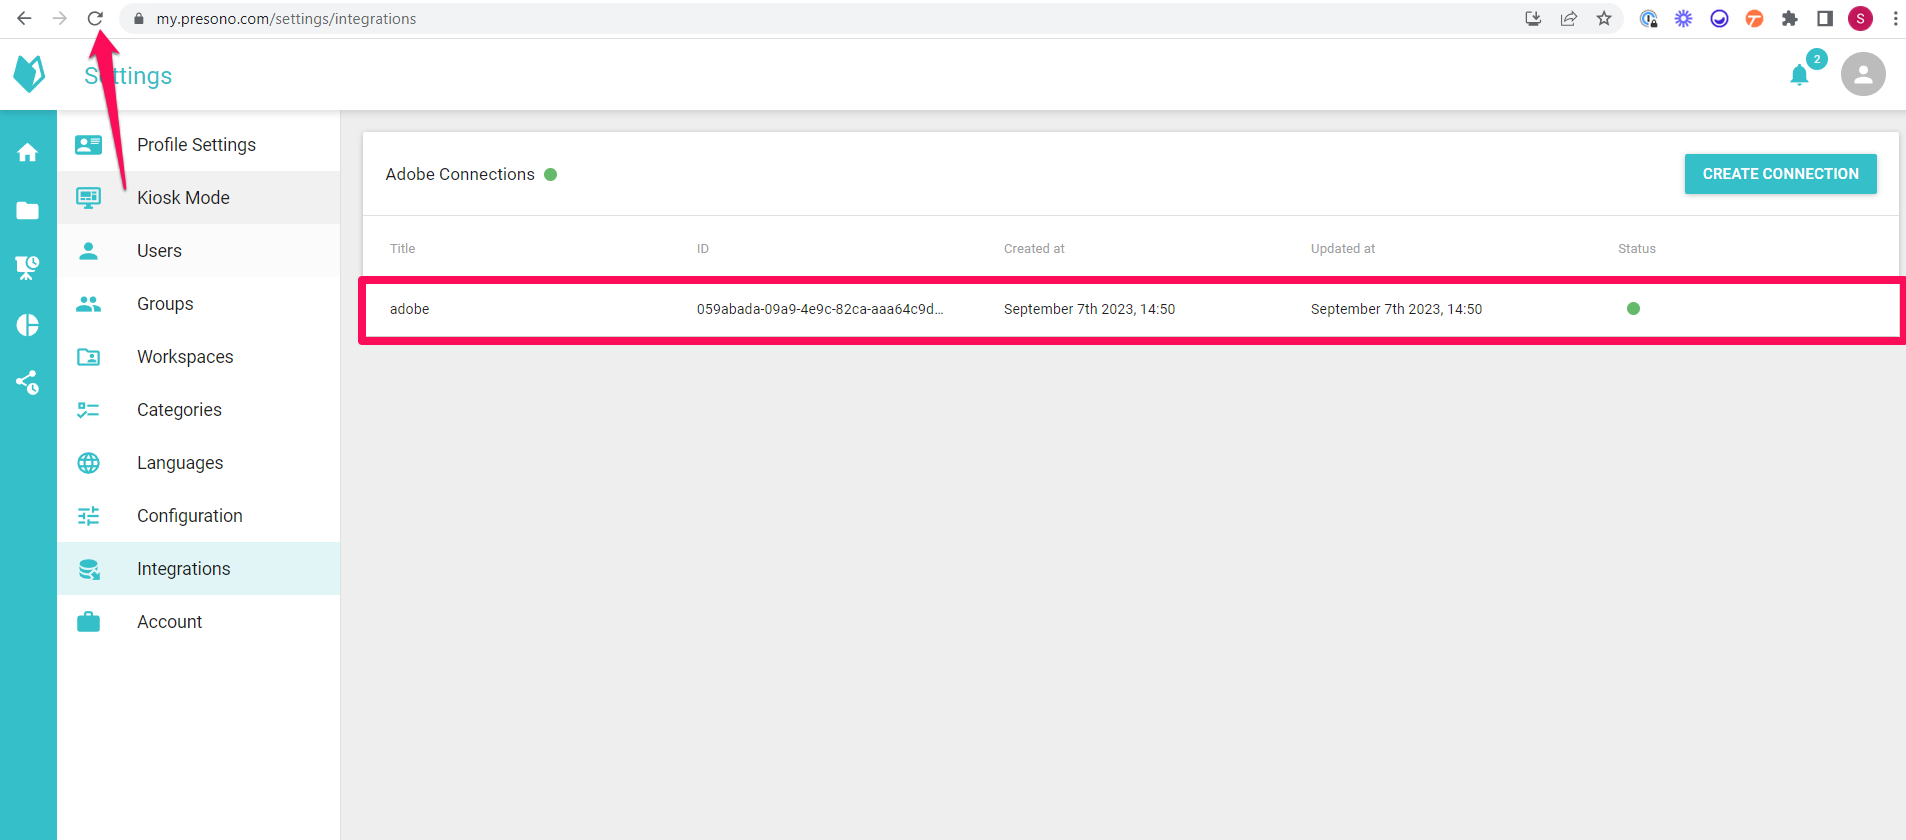The image size is (1906, 840).
Task: Open the extensions puzzle icon
Action: tap(1790, 18)
